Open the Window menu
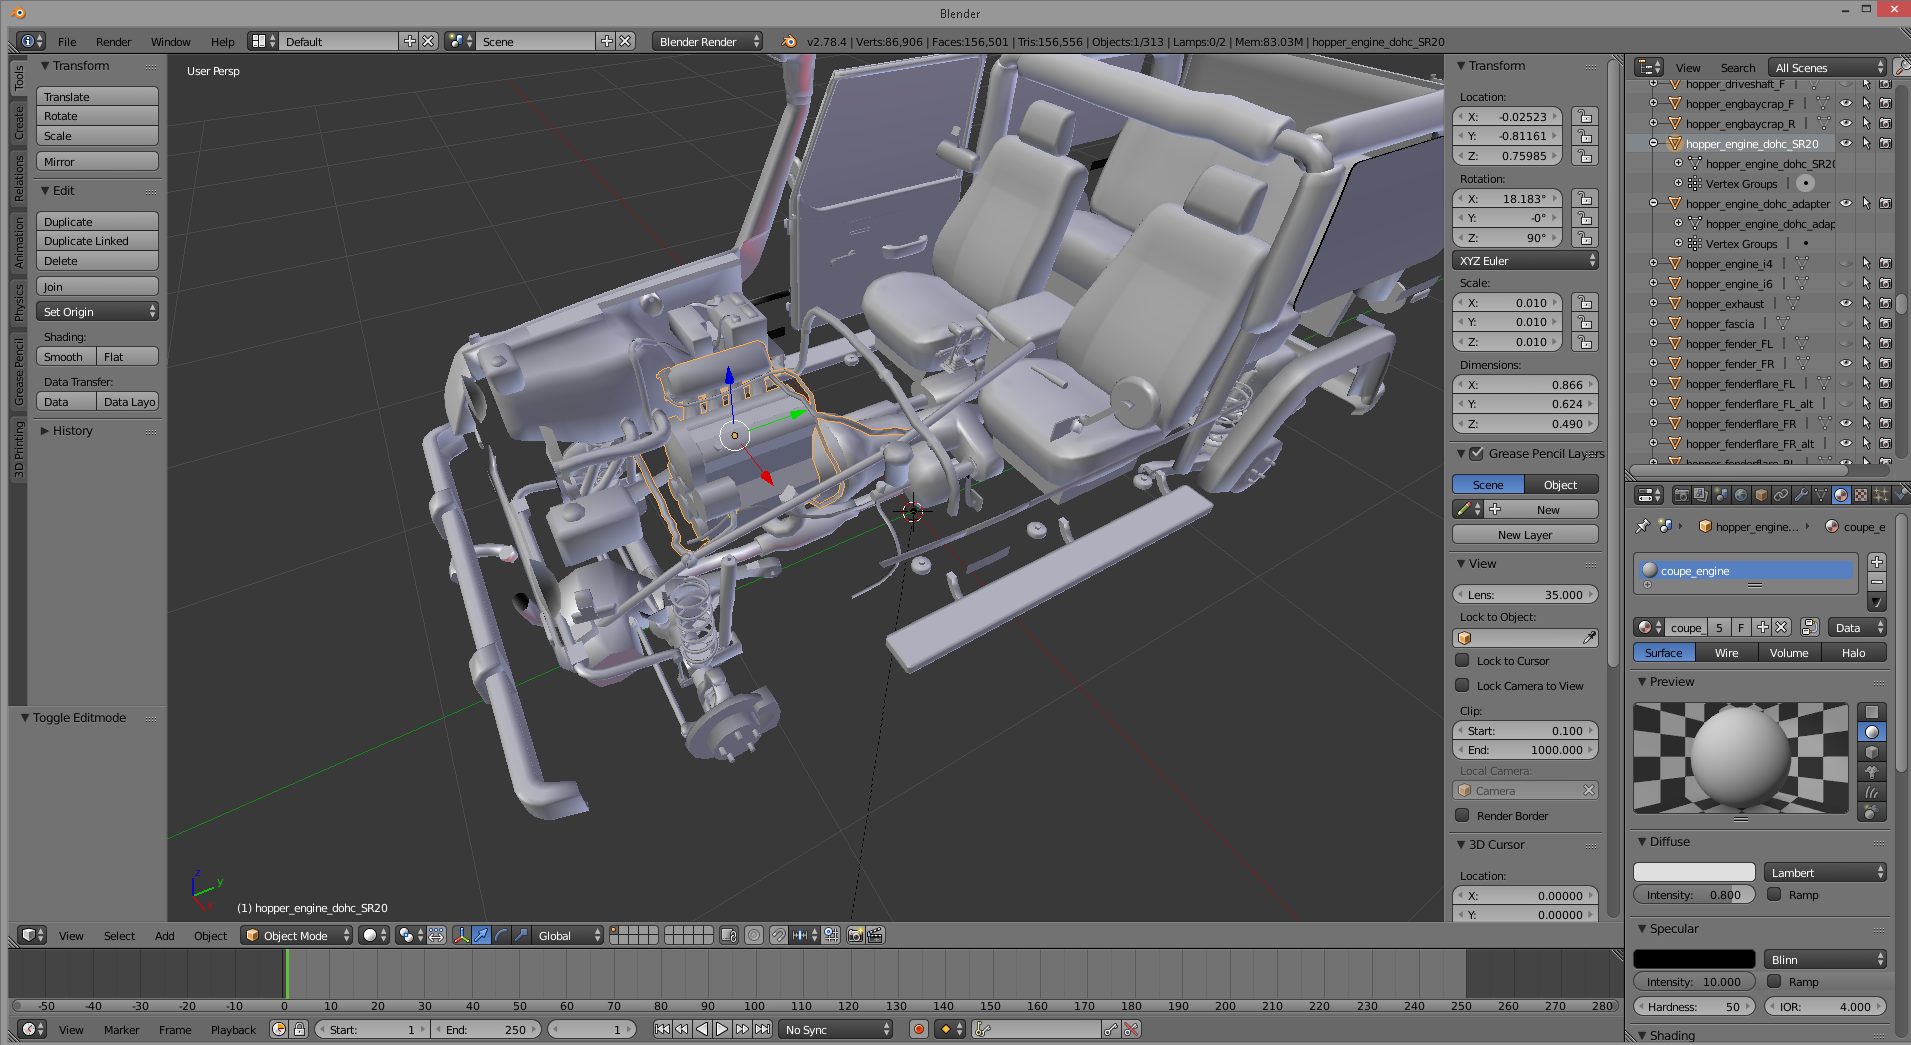The image size is (1911, 1045). (x=170, y=42)
